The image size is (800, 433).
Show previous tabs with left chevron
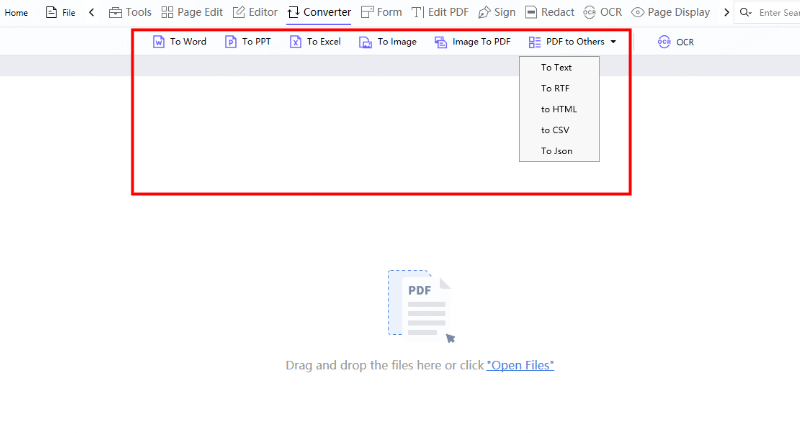click(91, 12)
